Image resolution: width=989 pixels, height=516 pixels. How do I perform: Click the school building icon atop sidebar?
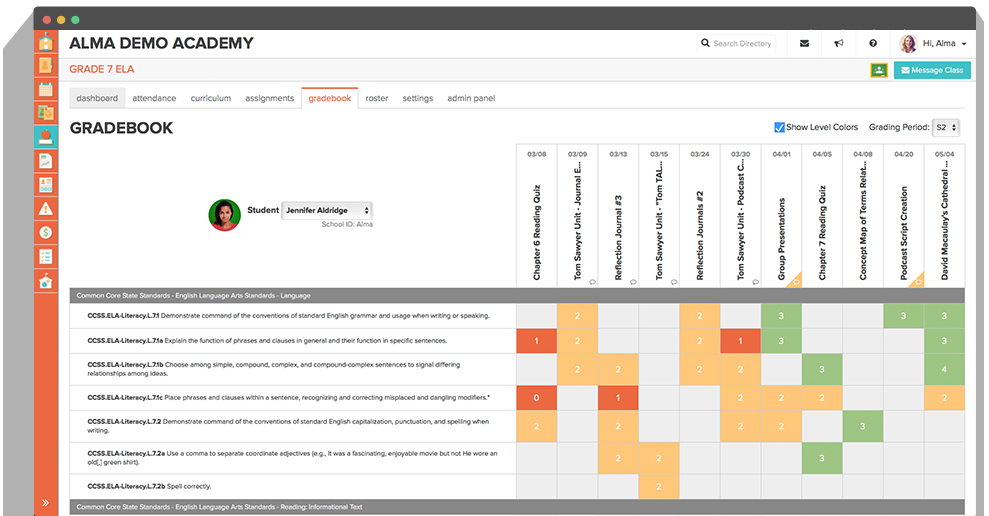(46, 41)
